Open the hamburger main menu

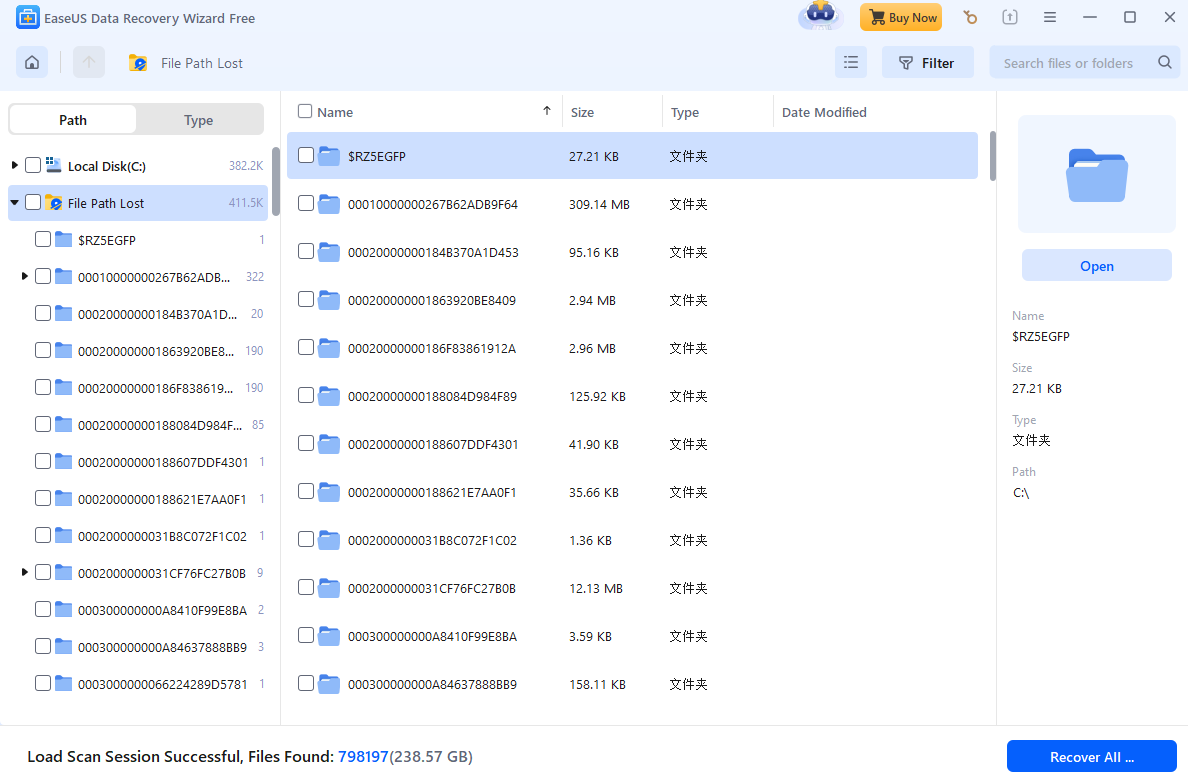1049,17
